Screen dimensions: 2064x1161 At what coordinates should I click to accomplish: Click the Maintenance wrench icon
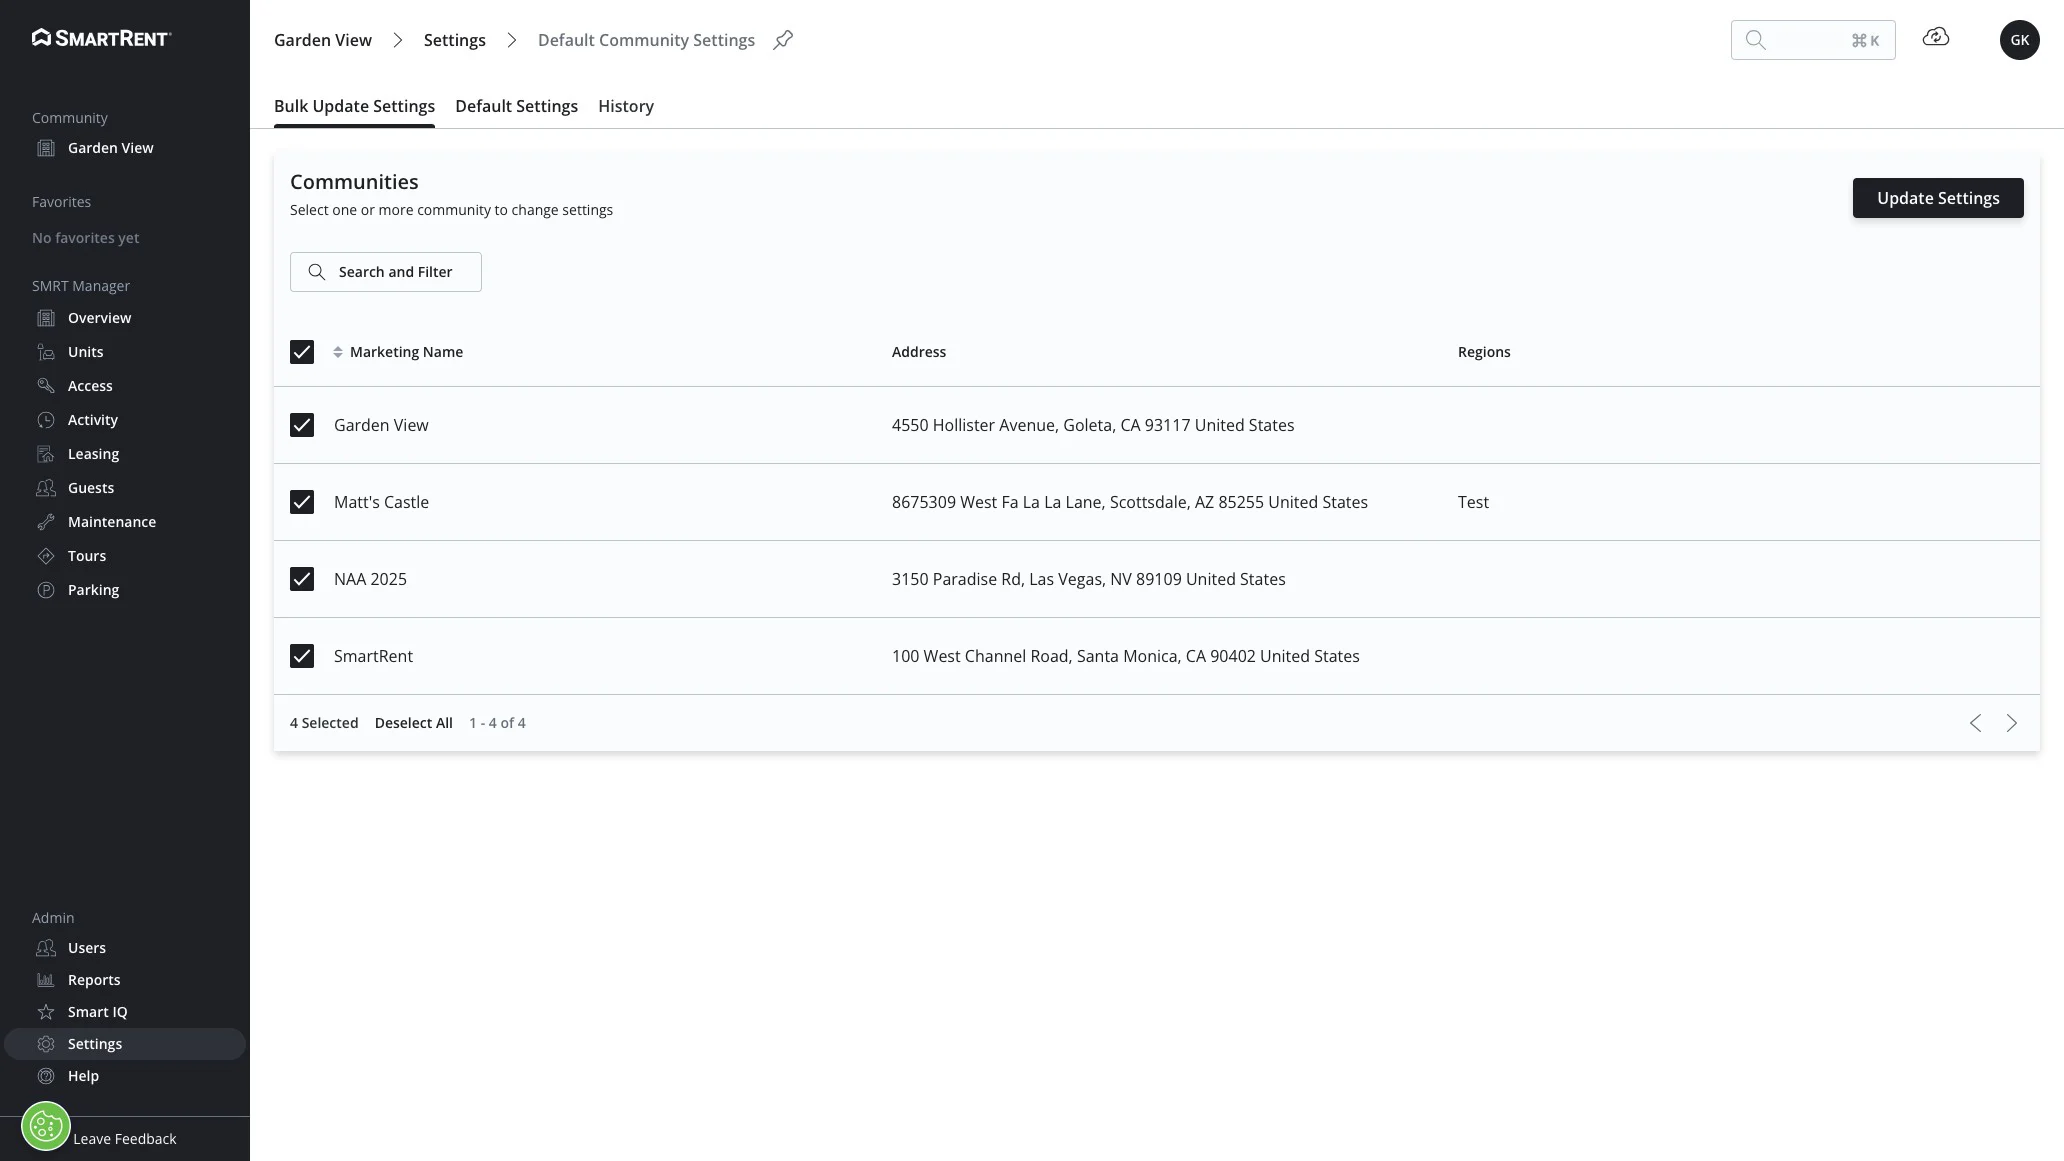pyautogui.click(x=46, y=522)
